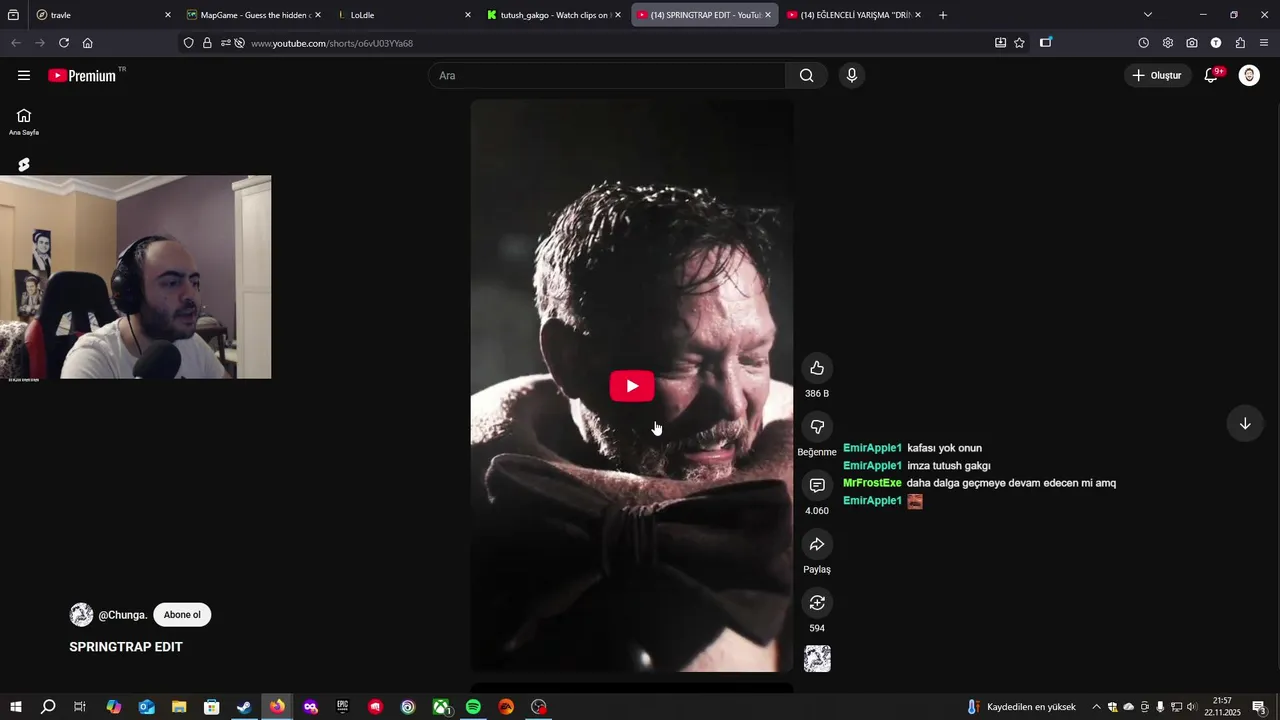Bookmark this page with the star
This screenshot has width=1280, height=720.
[1020, 43]
